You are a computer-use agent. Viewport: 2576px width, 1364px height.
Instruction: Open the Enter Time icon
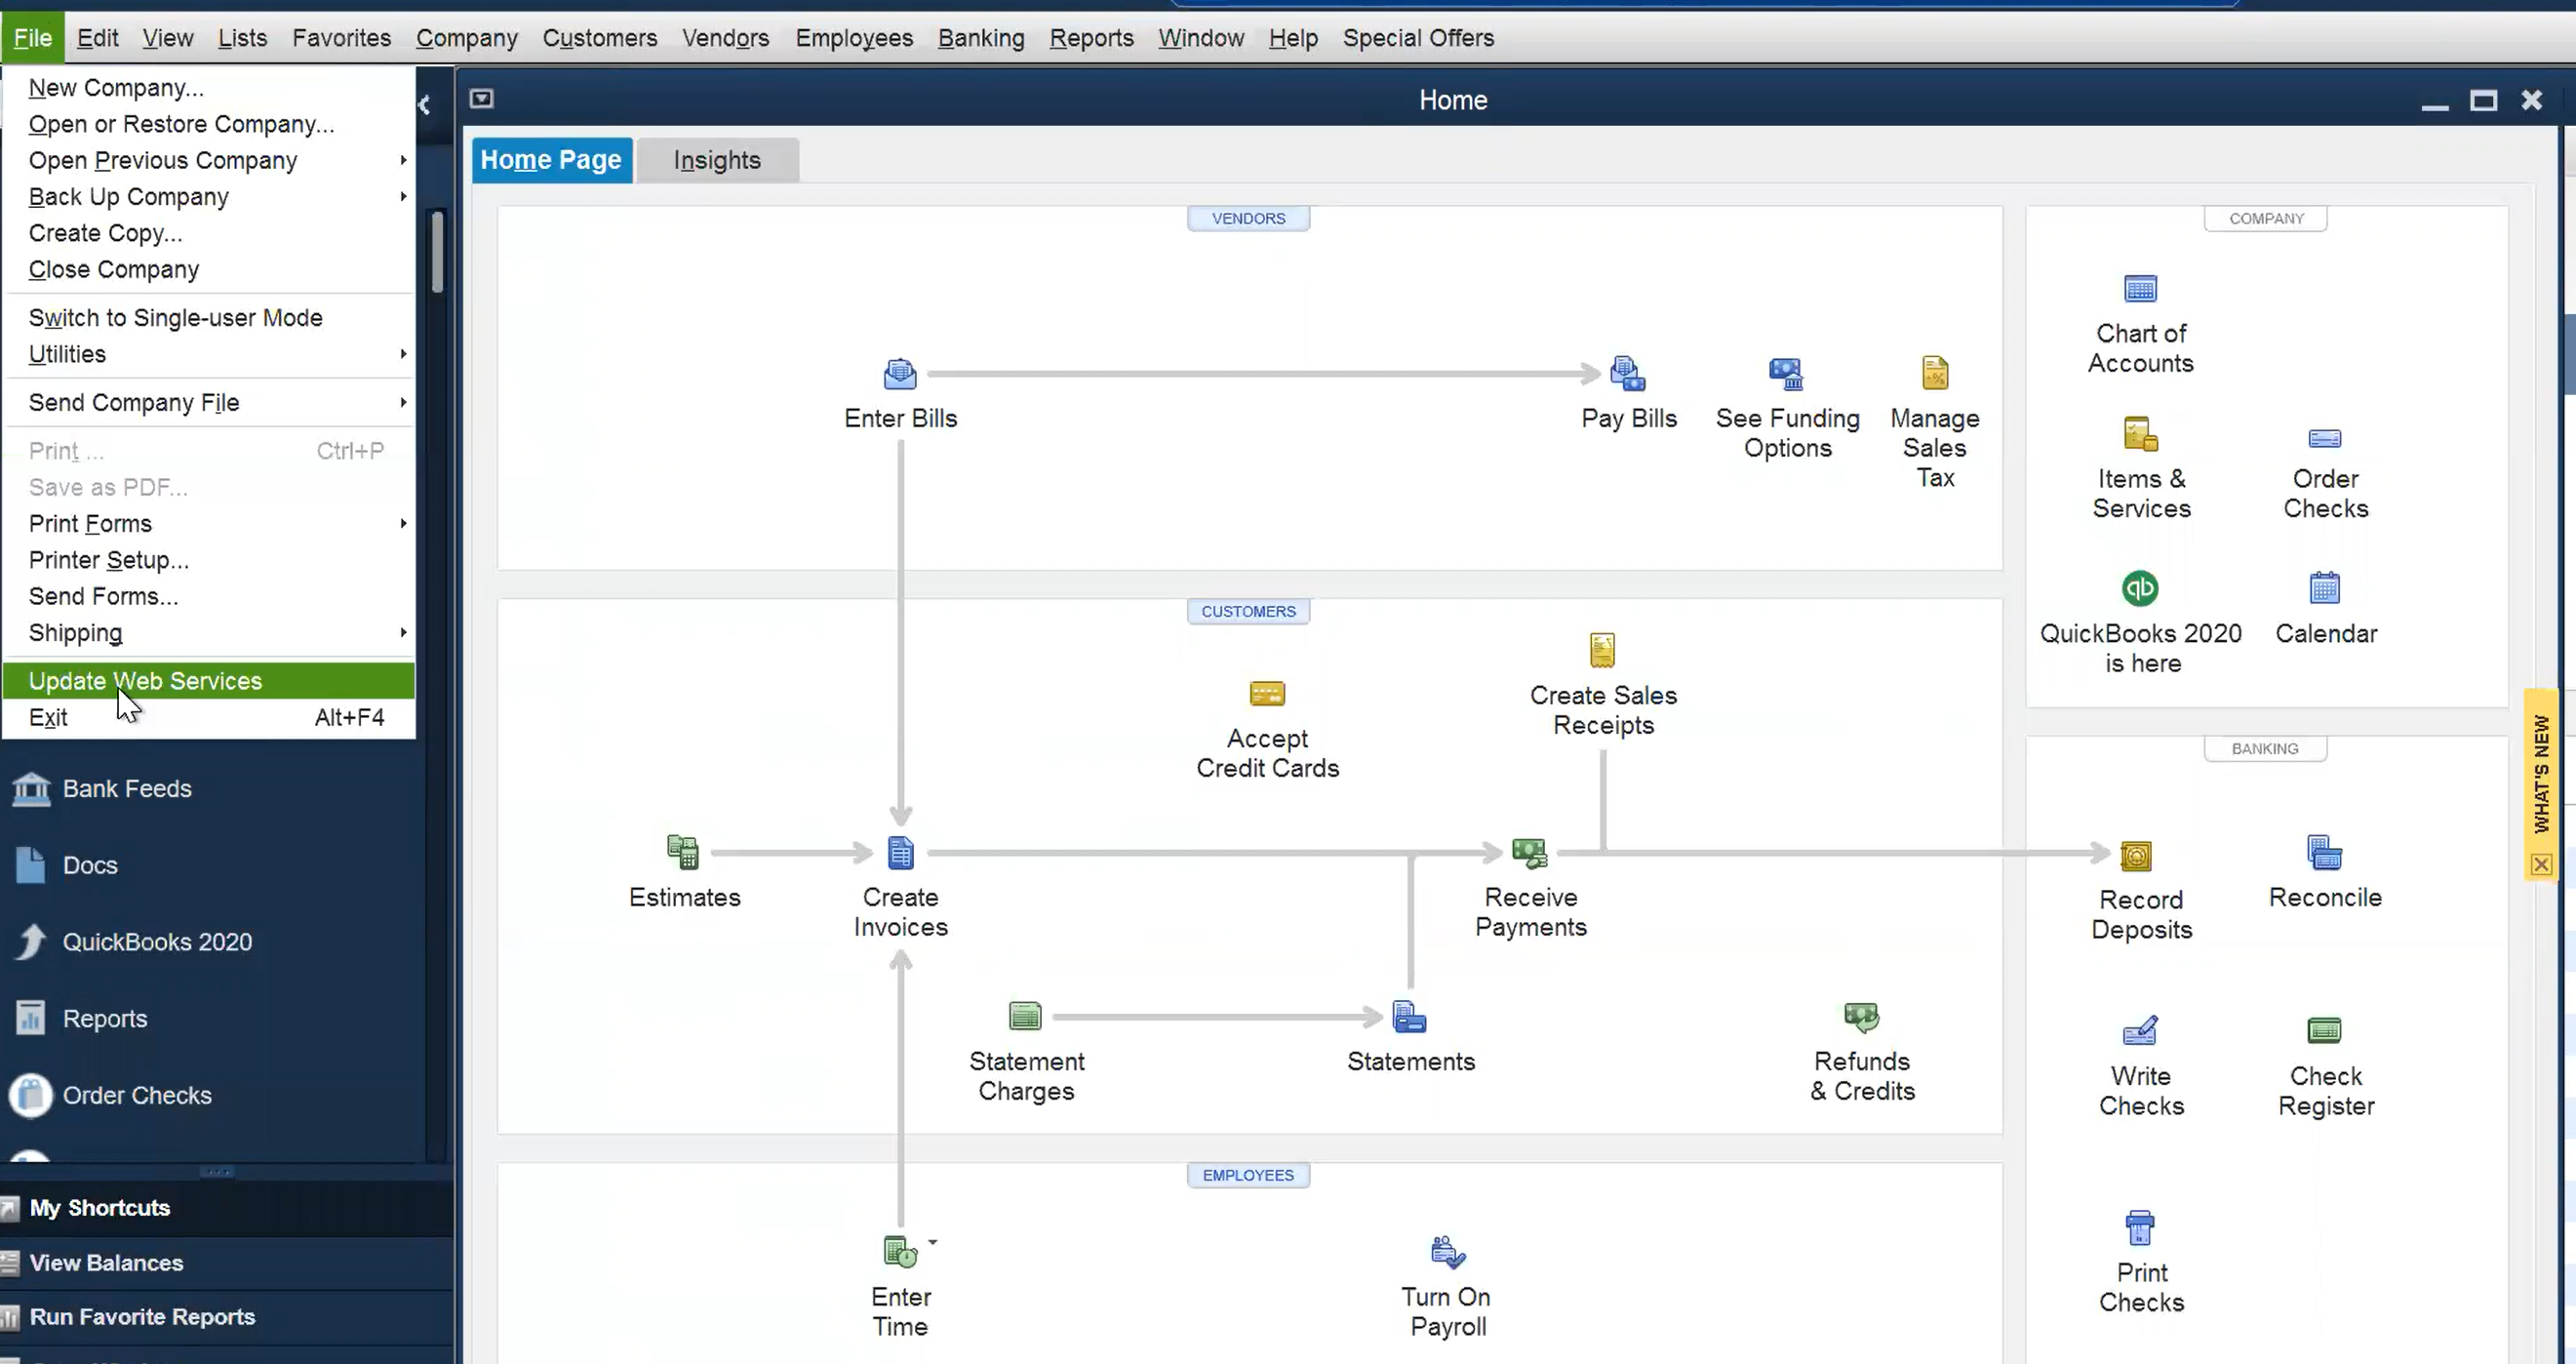900,1251
